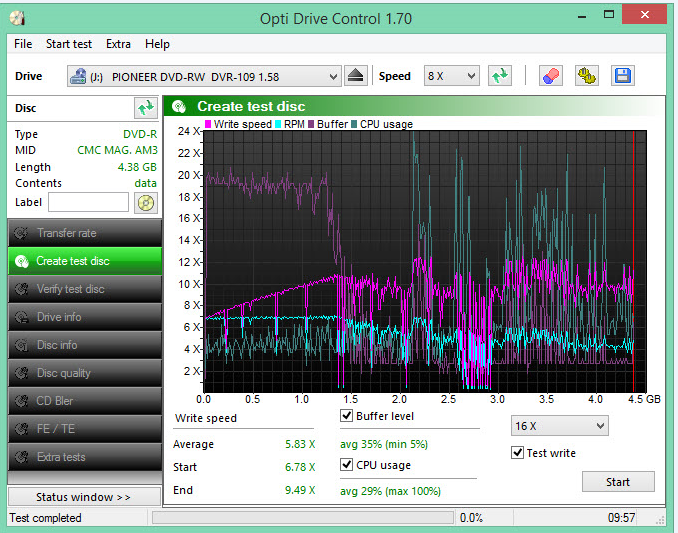The width and height of the screenshot is (678, 533).
Task: Open the Extra menu
Action: coord(118,44)
